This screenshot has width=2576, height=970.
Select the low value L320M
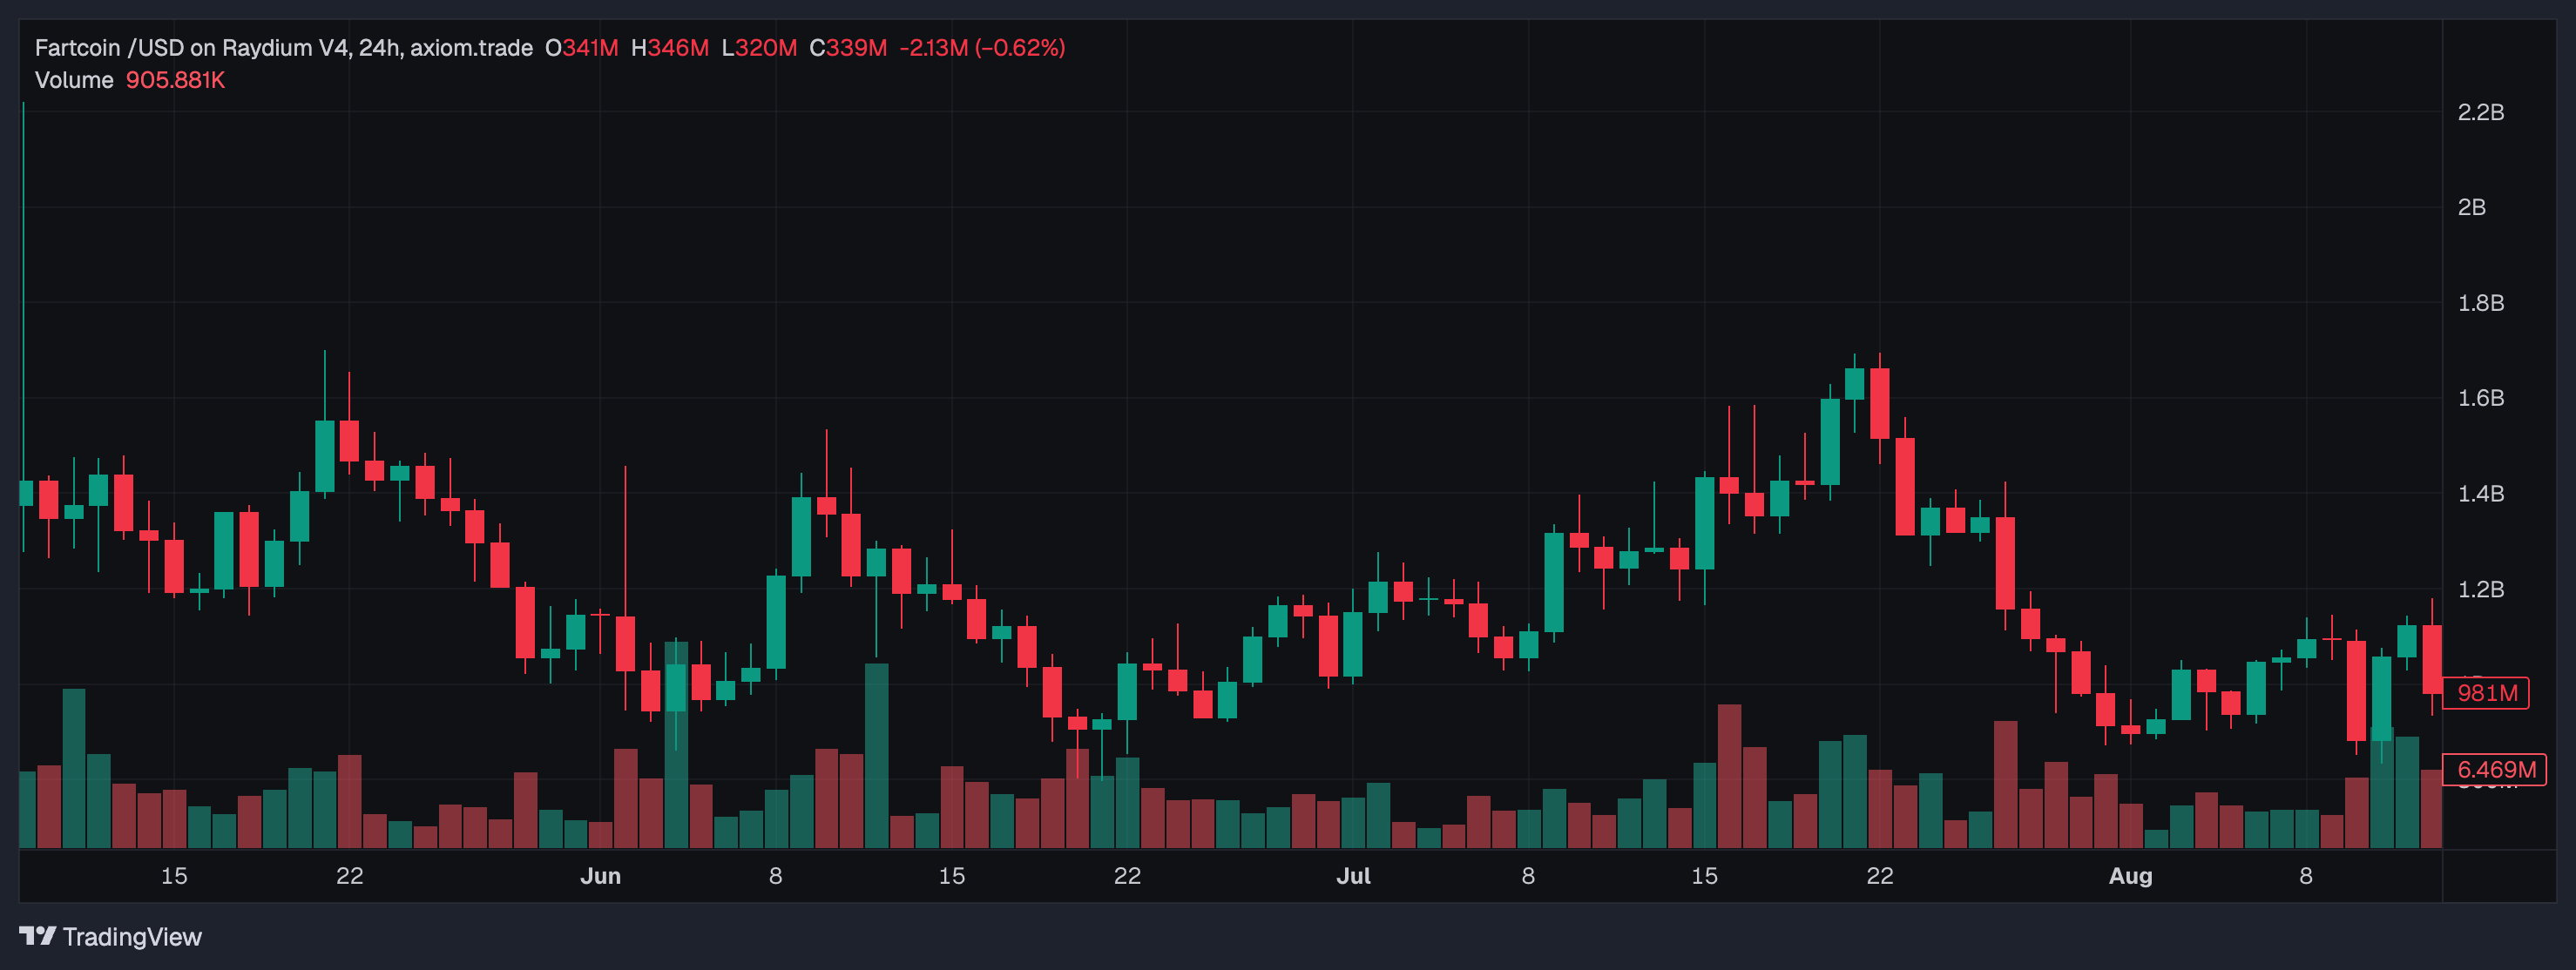pyautogui.click(x=758, y=48)
